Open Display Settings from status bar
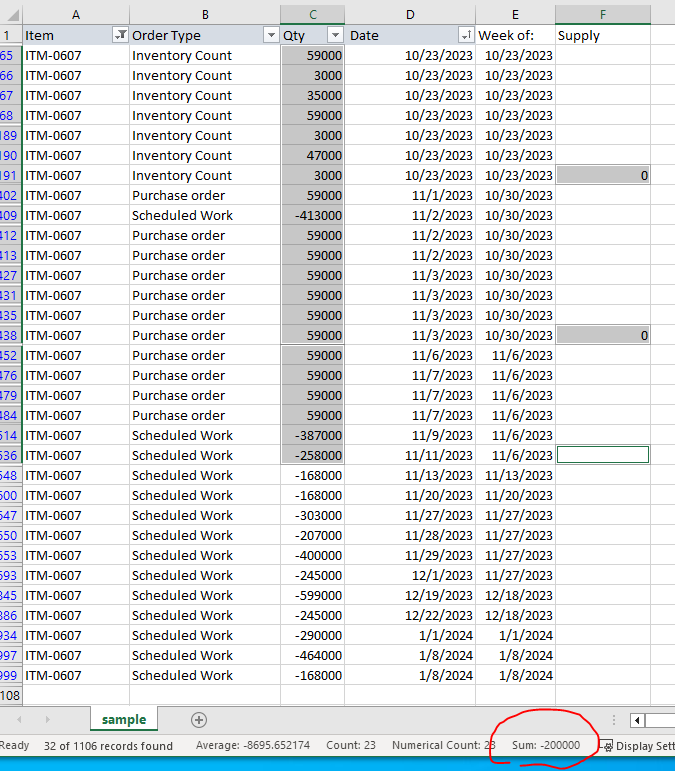 (x=639, y=746)
